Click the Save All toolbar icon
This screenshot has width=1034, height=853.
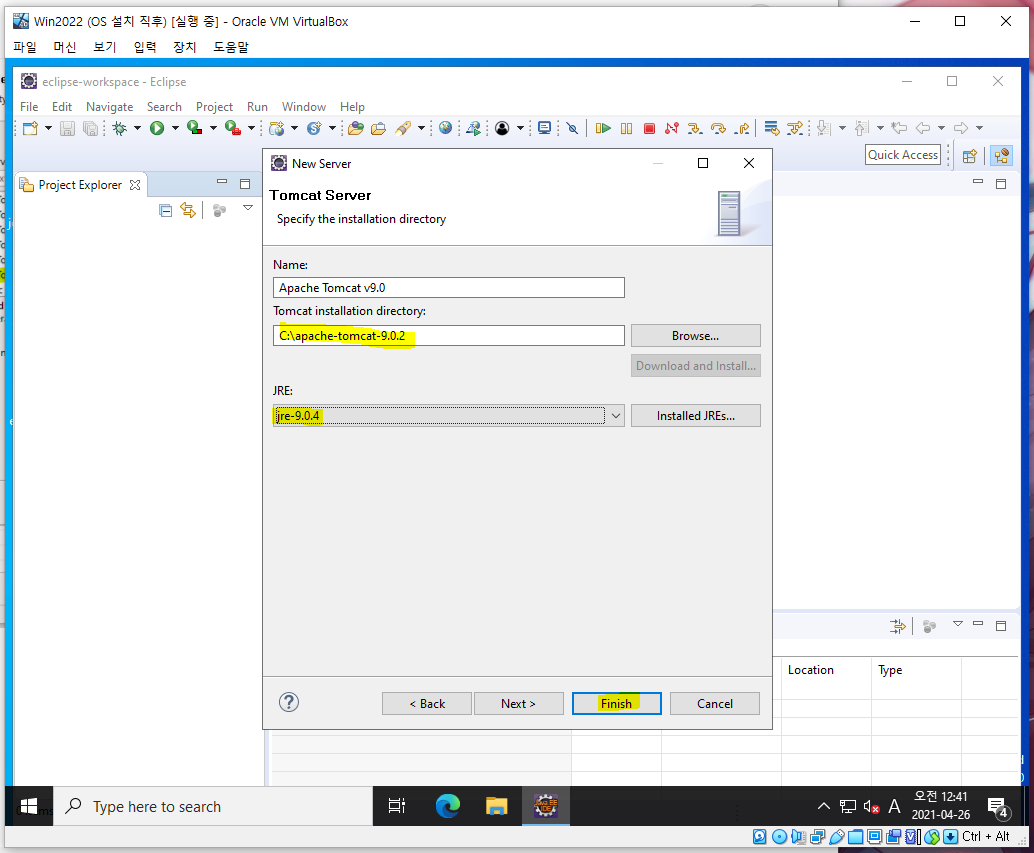coord(90,128)
